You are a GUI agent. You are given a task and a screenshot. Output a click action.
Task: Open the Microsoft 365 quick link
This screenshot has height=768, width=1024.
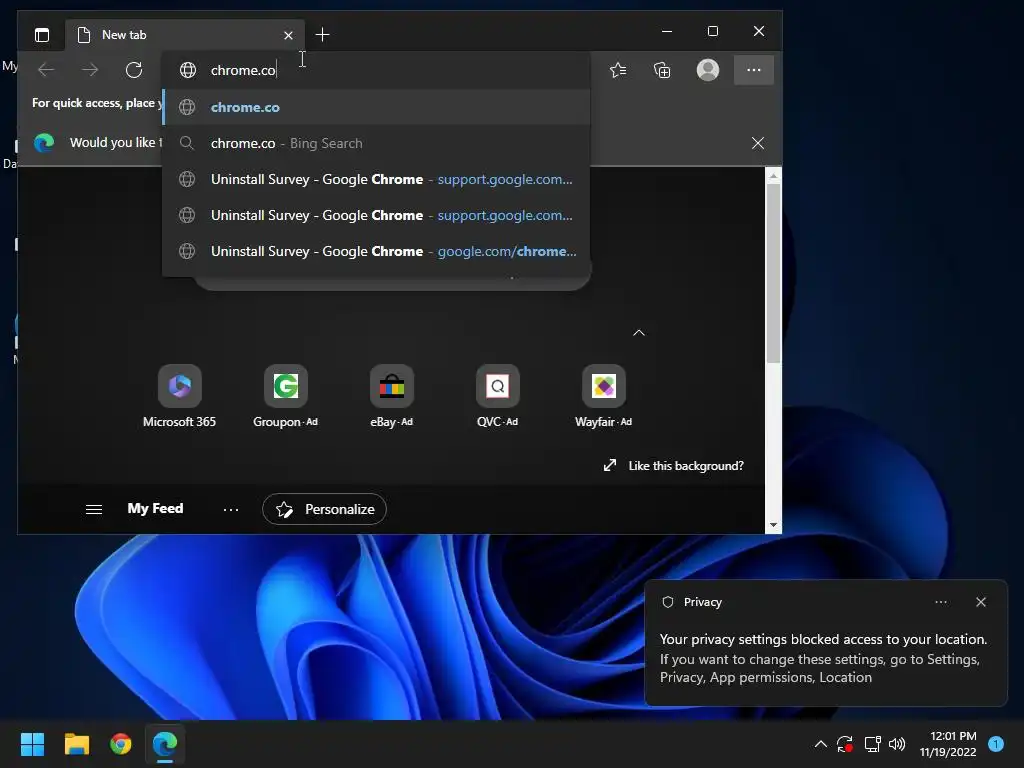180,396
